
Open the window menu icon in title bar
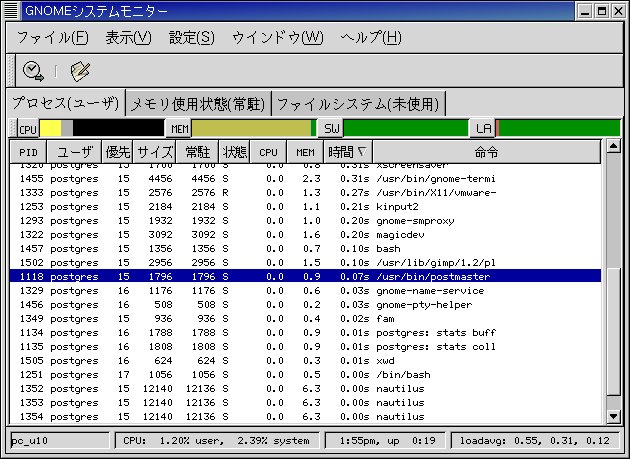tap(11, 10)
